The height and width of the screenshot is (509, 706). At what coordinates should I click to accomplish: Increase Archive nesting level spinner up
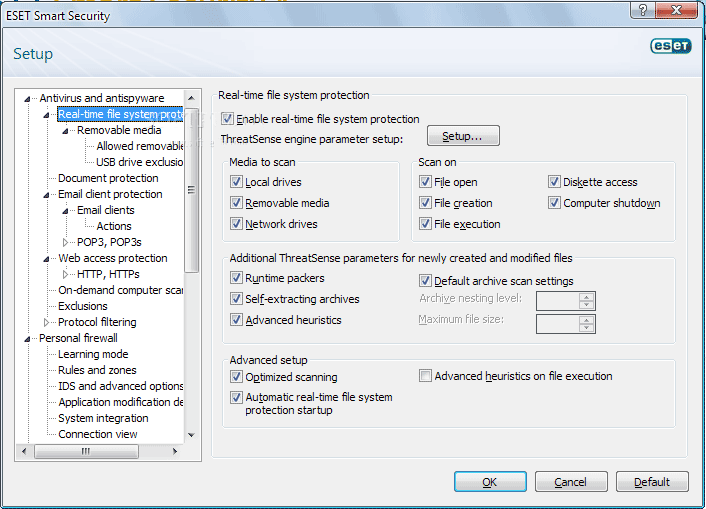[586, 297]
